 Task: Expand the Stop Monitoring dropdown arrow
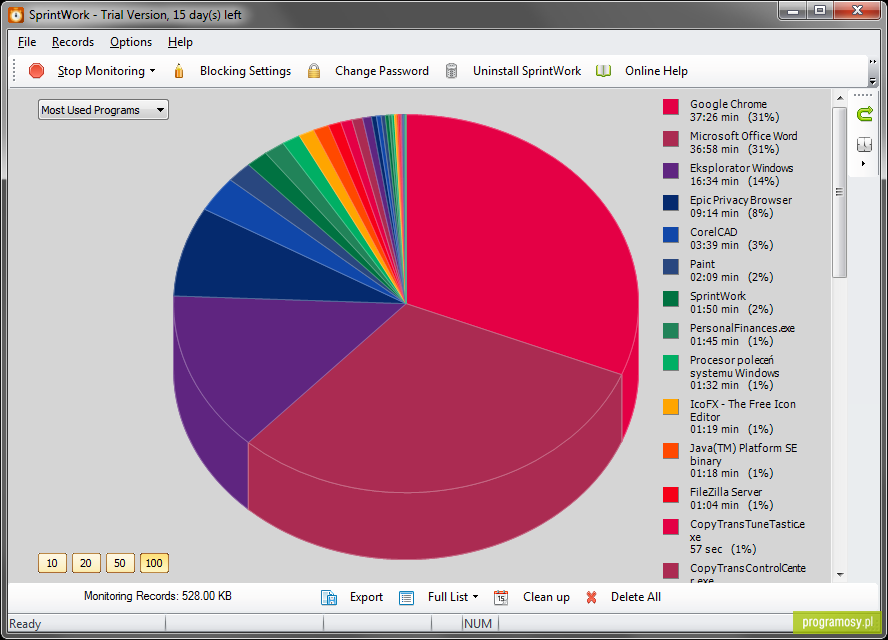pyautogui.click(x=152, y=71)
